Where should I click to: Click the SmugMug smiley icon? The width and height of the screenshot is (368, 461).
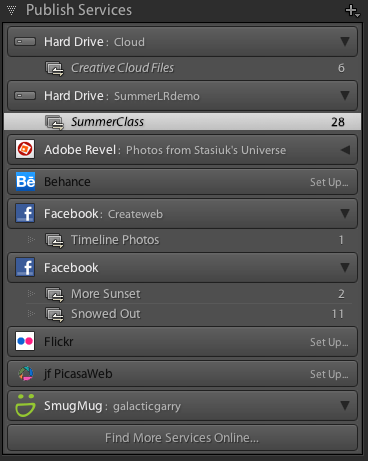pos(25,405)
